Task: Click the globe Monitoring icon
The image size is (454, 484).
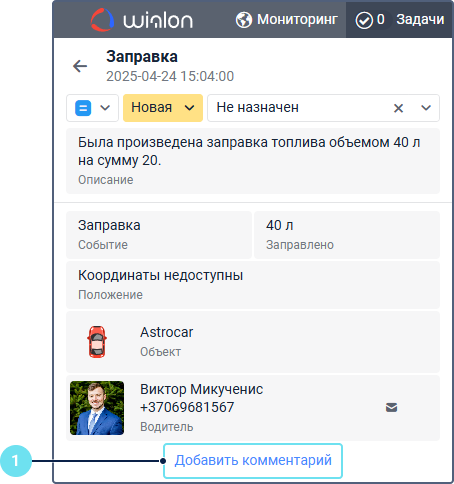Action: 244,20
